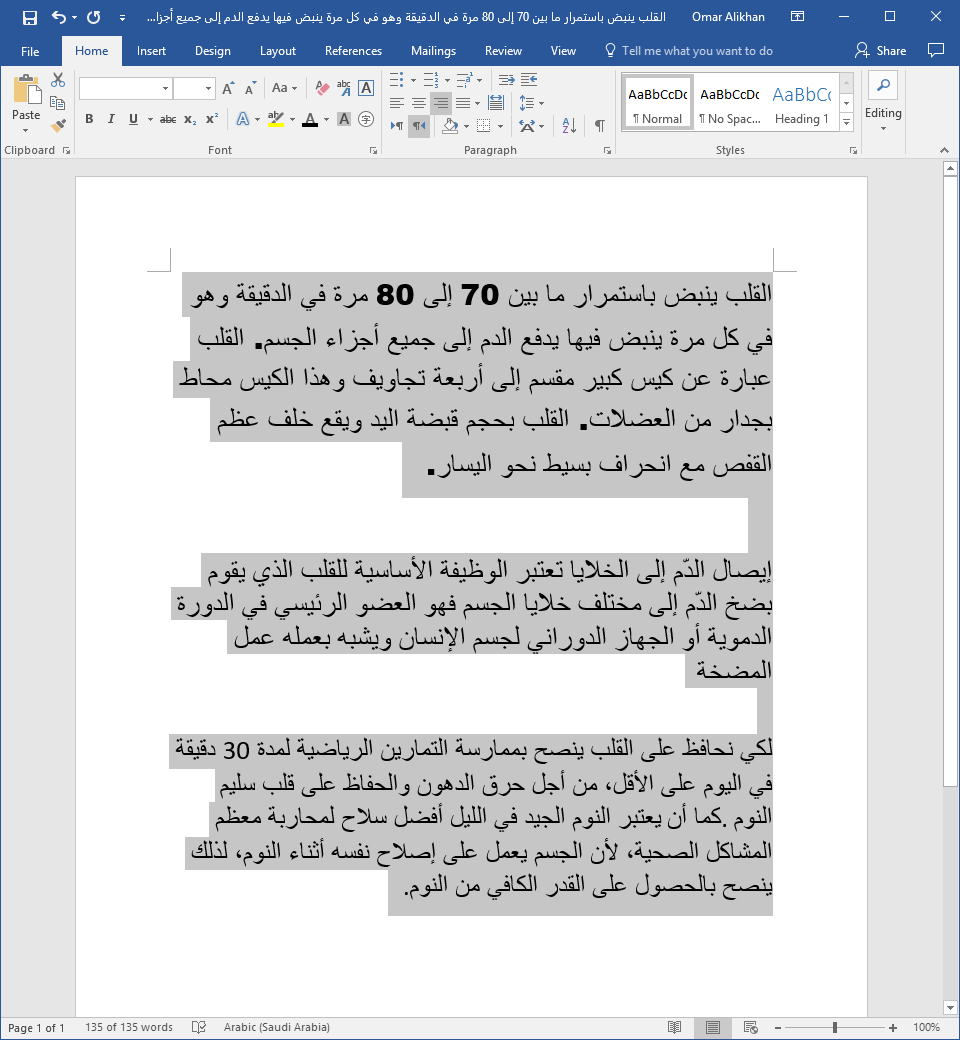The height and width of the screenshot is (1040, 960).
Task: Open the Multilevel List dropdown
Action: [480, 80]
